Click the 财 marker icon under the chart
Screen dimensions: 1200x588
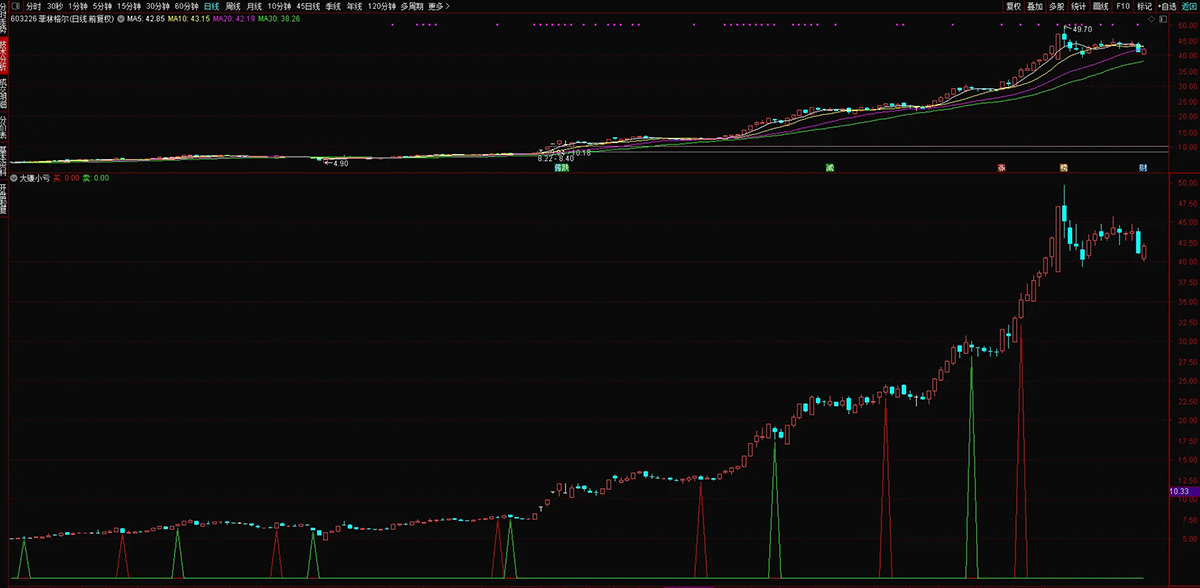point(1142,168)
